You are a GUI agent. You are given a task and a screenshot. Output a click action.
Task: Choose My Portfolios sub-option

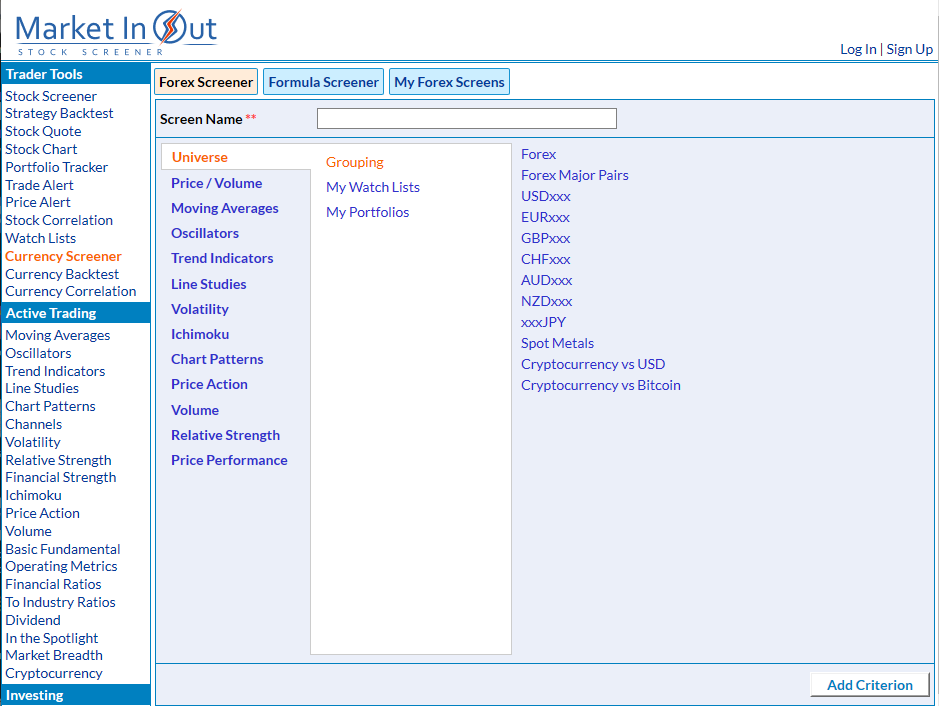coord(367,213)
